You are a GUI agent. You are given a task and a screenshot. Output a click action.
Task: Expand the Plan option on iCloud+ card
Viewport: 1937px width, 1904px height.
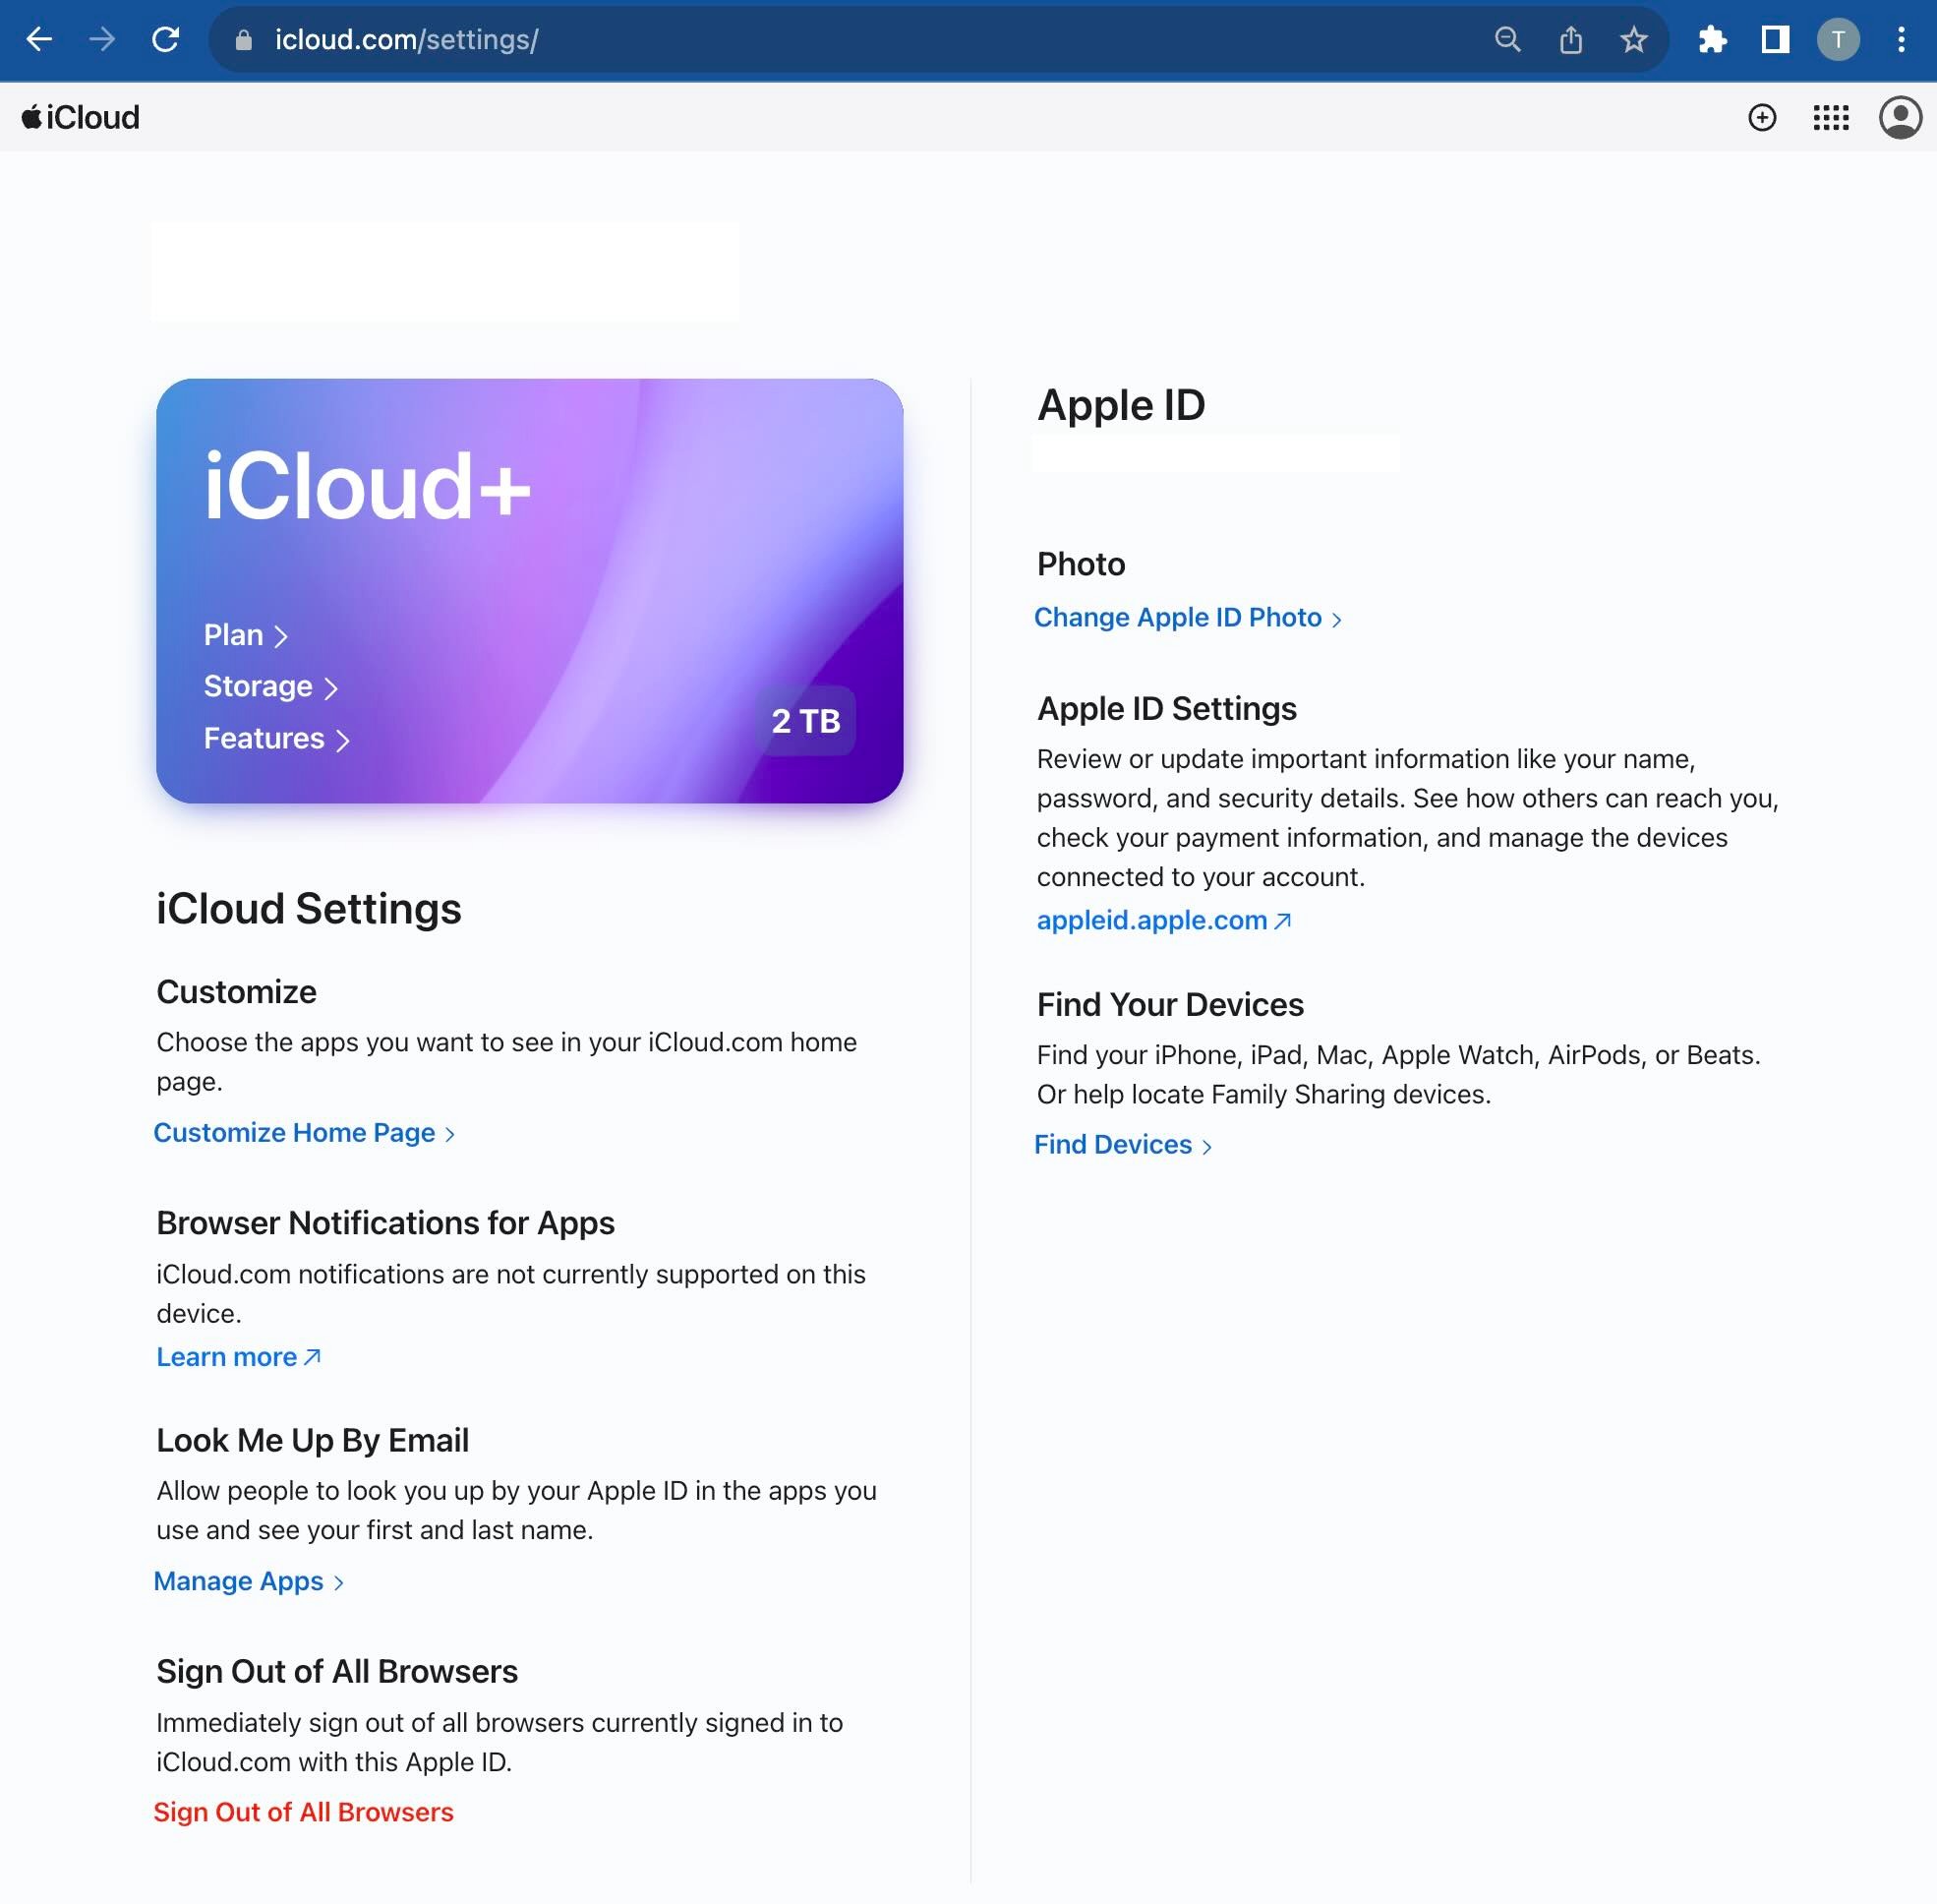tap(245, 635)
